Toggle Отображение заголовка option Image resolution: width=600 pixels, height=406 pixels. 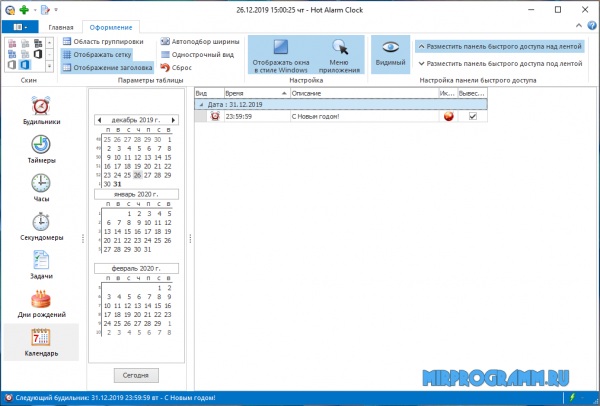pos(108,67)
